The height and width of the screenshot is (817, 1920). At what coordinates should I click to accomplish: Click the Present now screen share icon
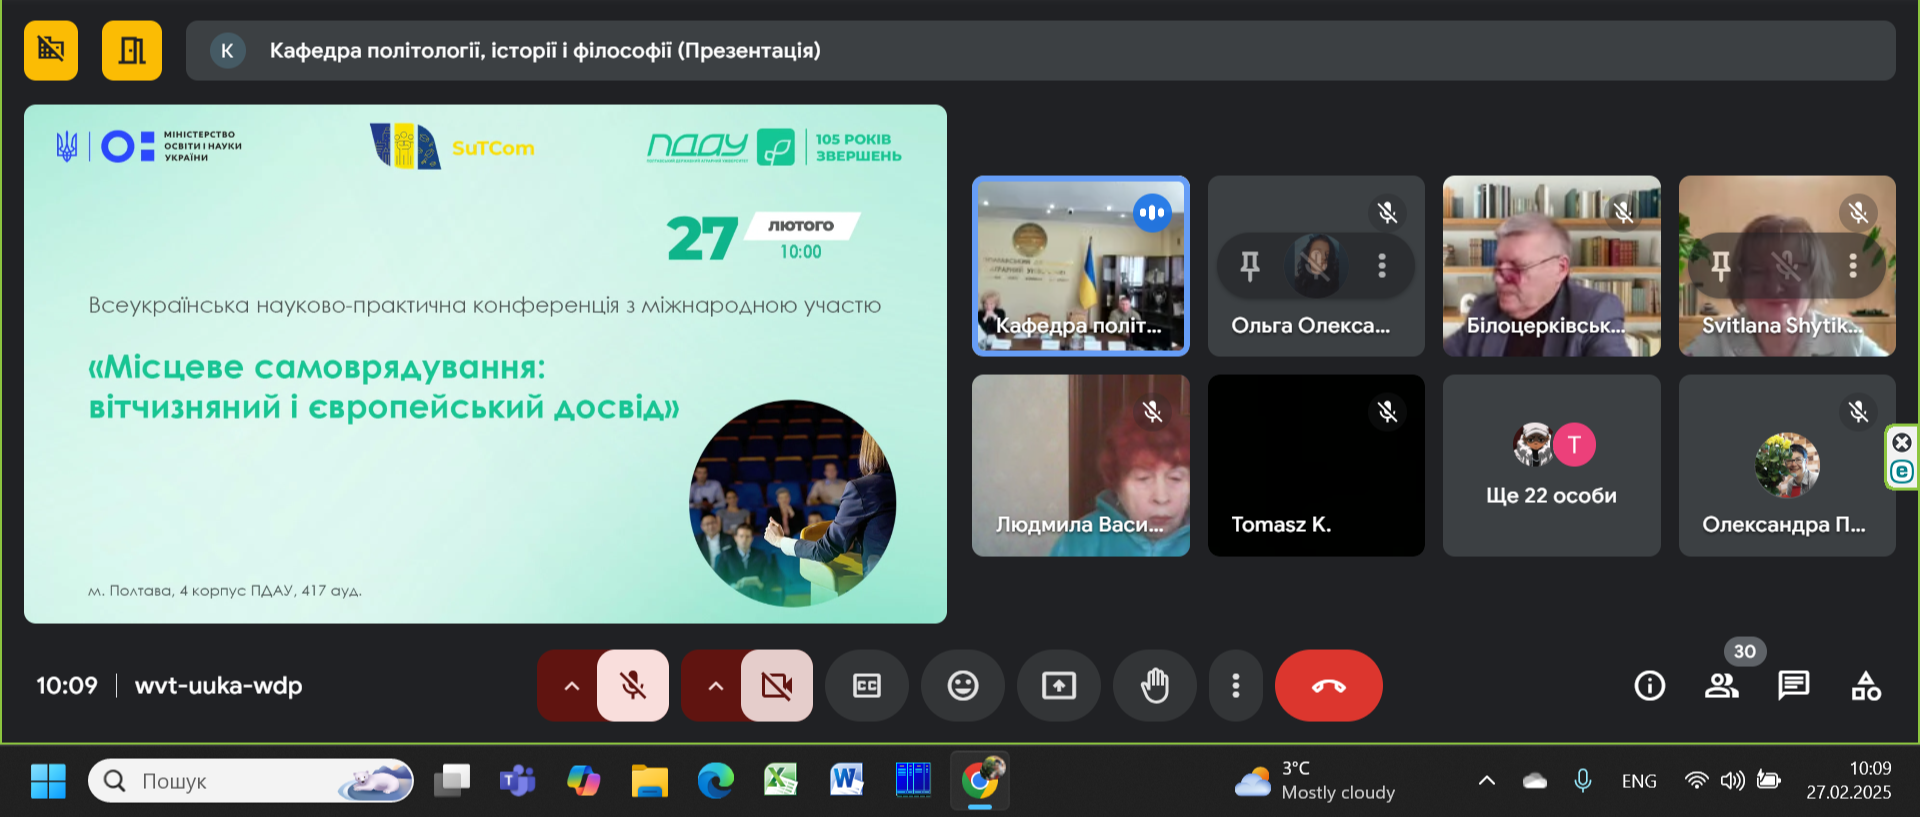tap(1058, 686)
